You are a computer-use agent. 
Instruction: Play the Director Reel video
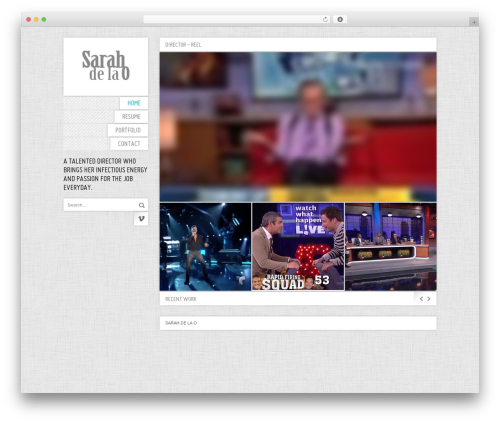pos(298,127)
